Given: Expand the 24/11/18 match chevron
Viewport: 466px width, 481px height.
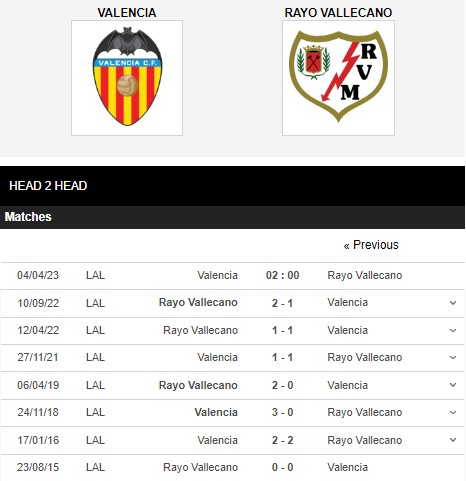Looking at the screenshot, I should point(453,412).
